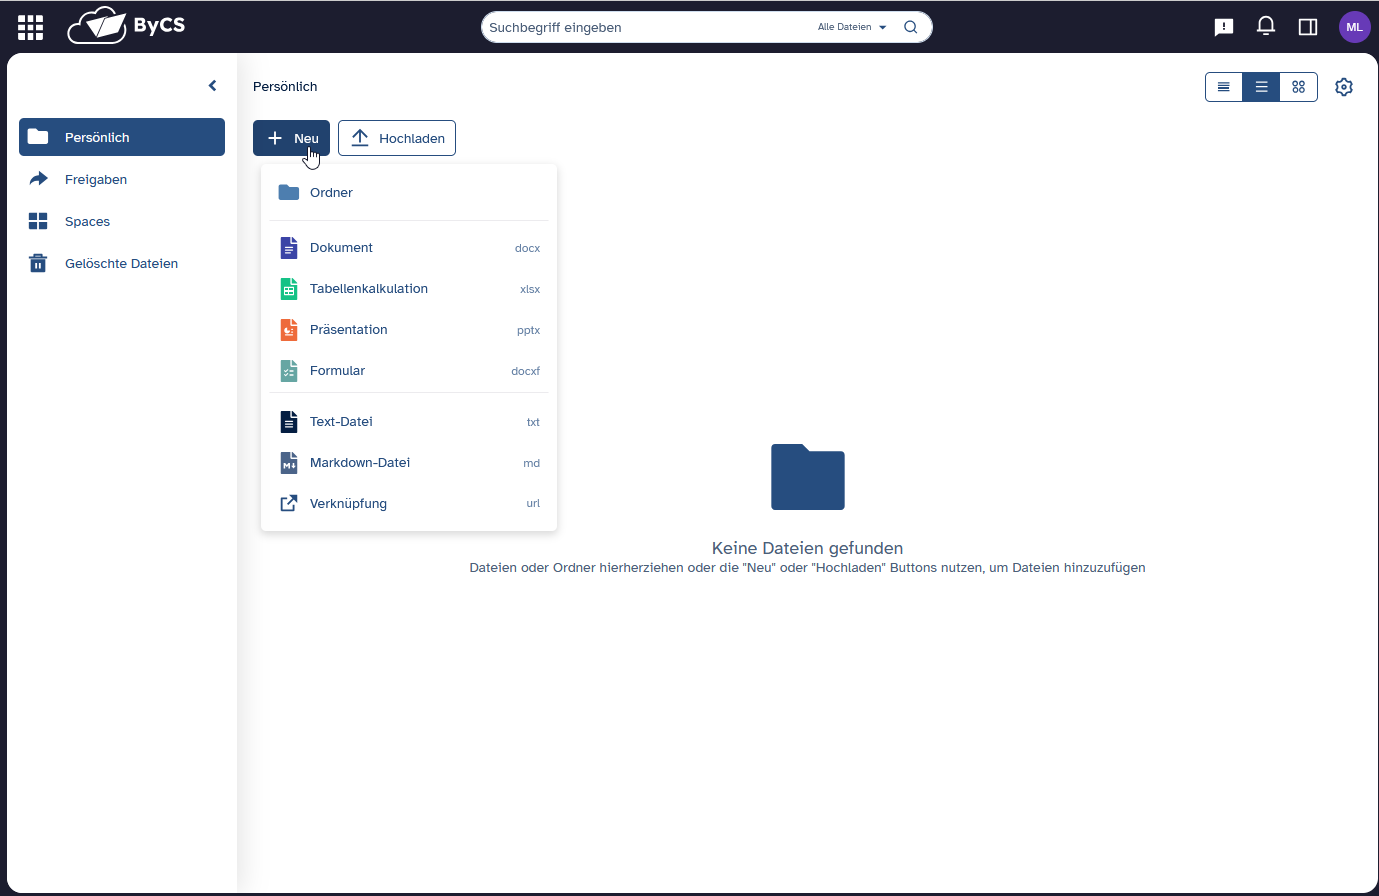This screenshot has width=1379, height=896.
Task: Switch to default list view
Action: (1261, 87)
